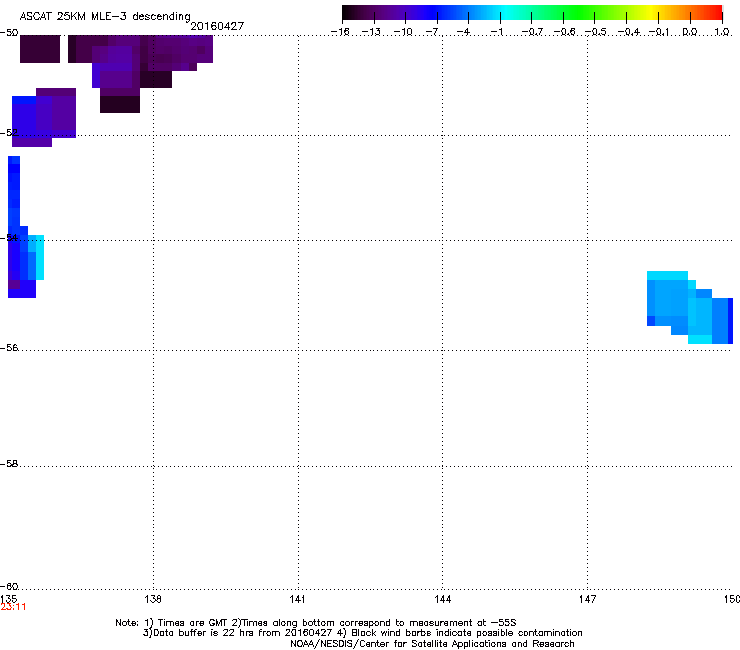This screenshot has height=650, width=740.
Task: Click longitude label 135
Action: (x=9, y=599)
